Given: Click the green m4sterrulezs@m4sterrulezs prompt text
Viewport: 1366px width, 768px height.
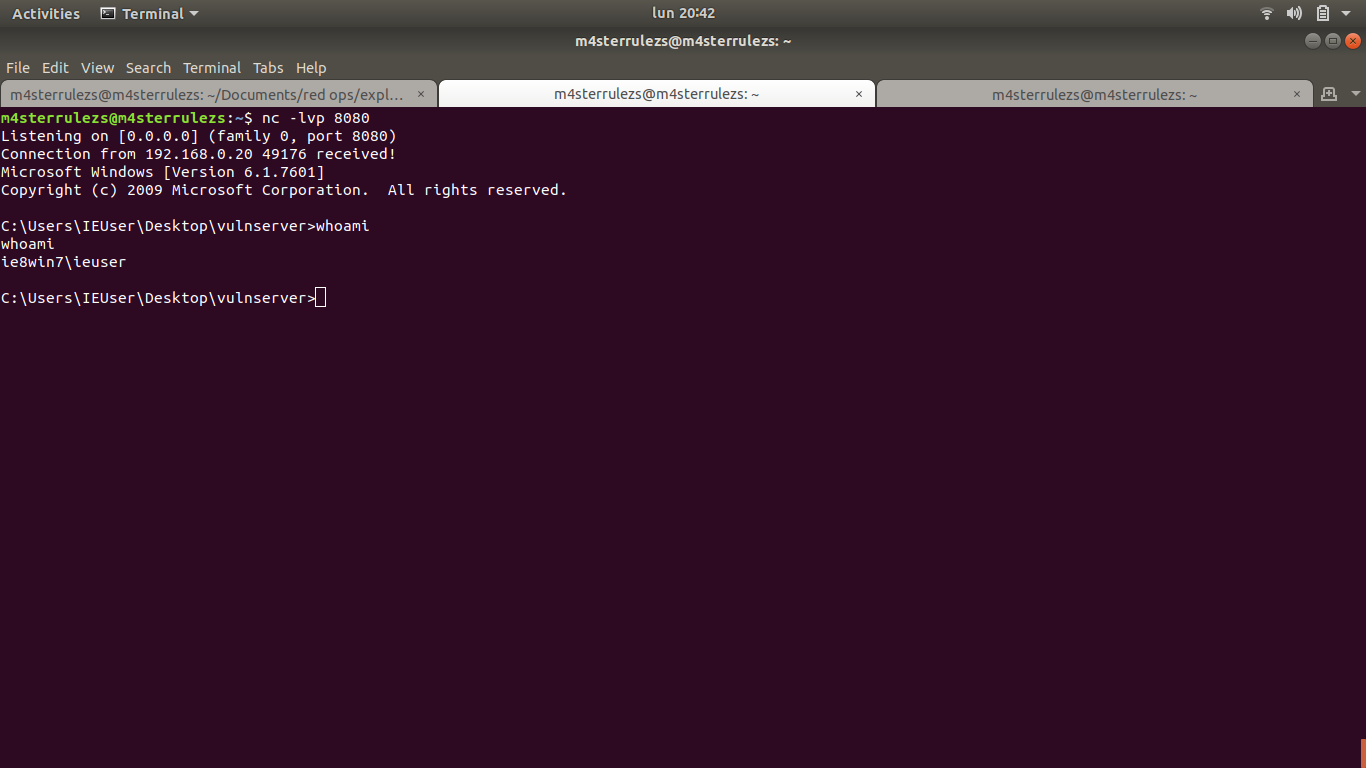Looking at the screenshot, I should pos(113,118).
